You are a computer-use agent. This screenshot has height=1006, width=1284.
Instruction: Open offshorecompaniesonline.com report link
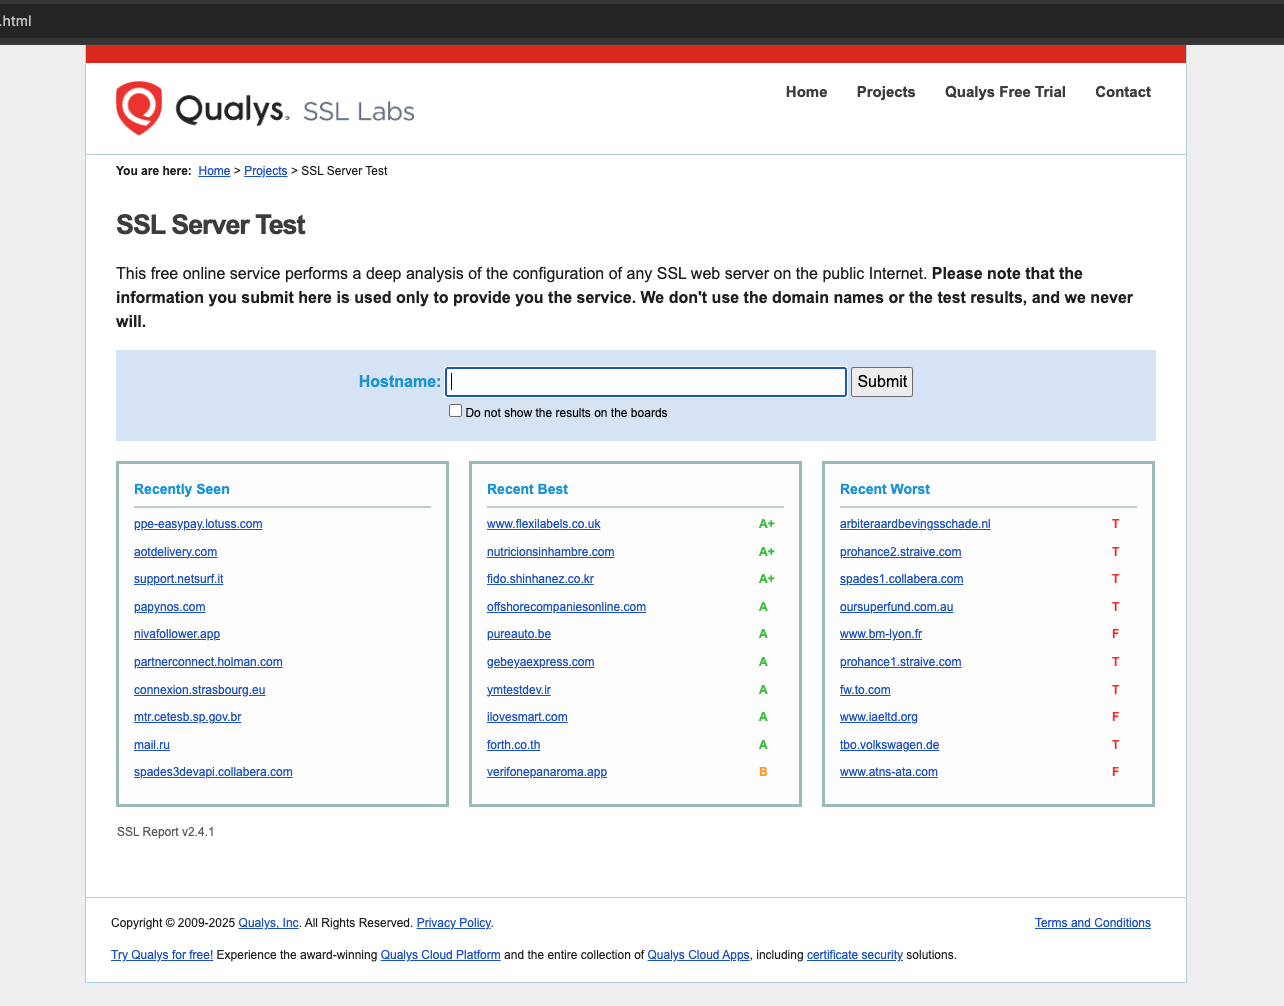566,607
